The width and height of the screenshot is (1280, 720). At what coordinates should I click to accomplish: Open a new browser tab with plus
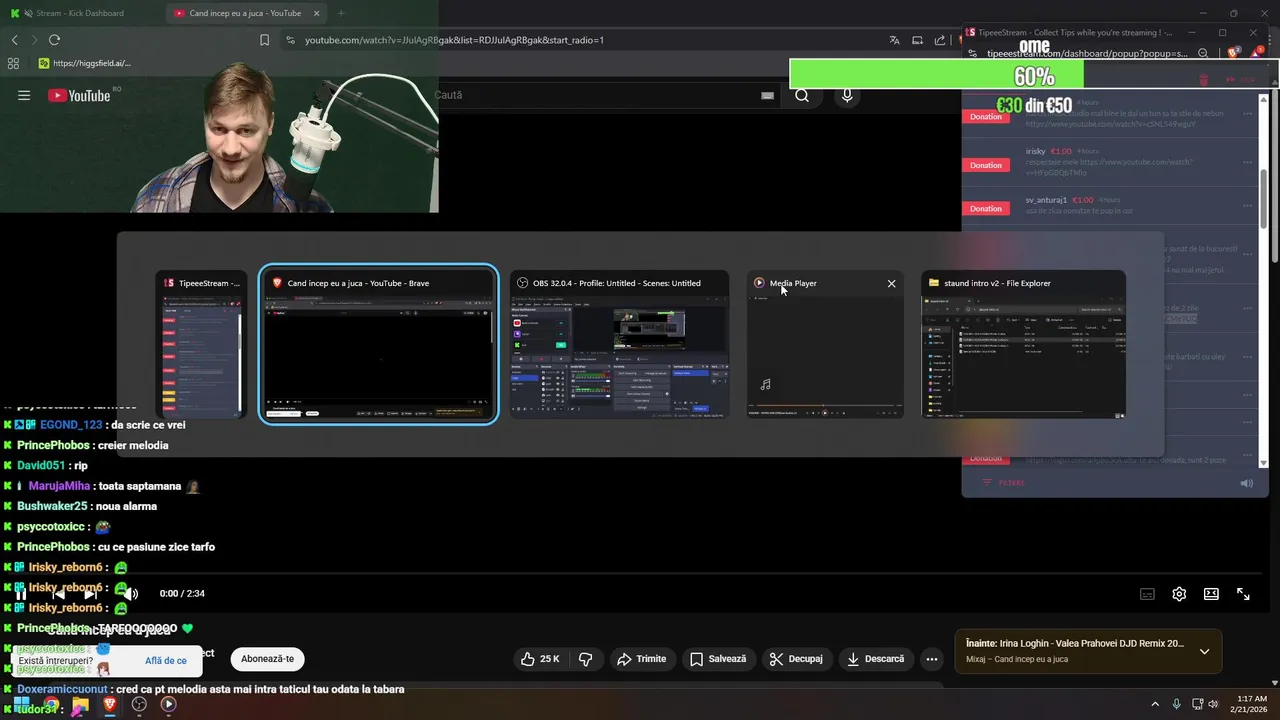coord(341,13)
